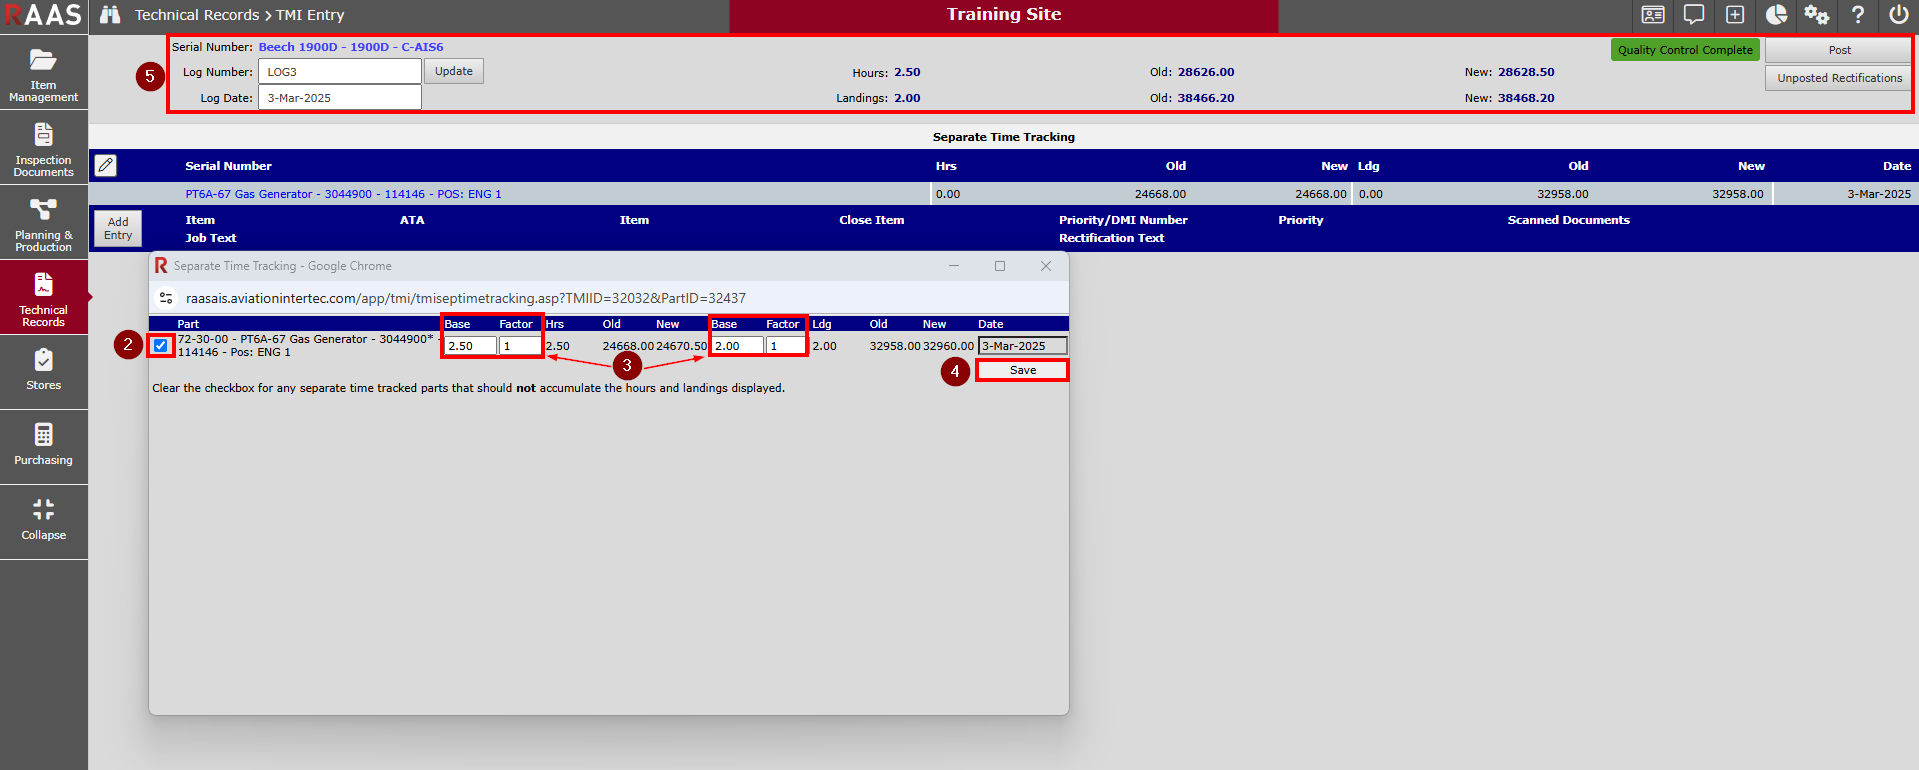
Task: Open the power/logout icon
Action: coord(1898,15)
